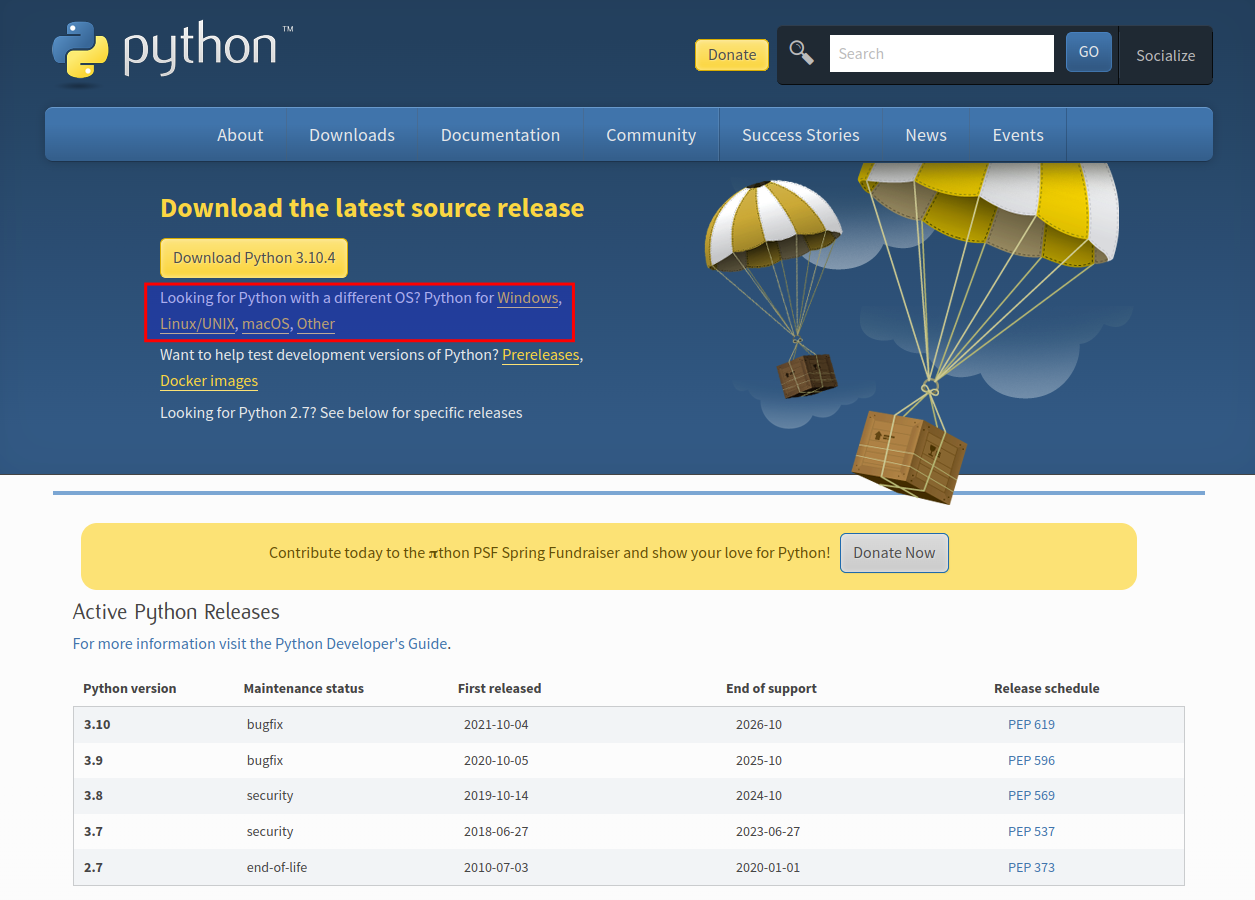
Task: Click the 2019-10-14 release date
Action: click(x=496, y=796)
